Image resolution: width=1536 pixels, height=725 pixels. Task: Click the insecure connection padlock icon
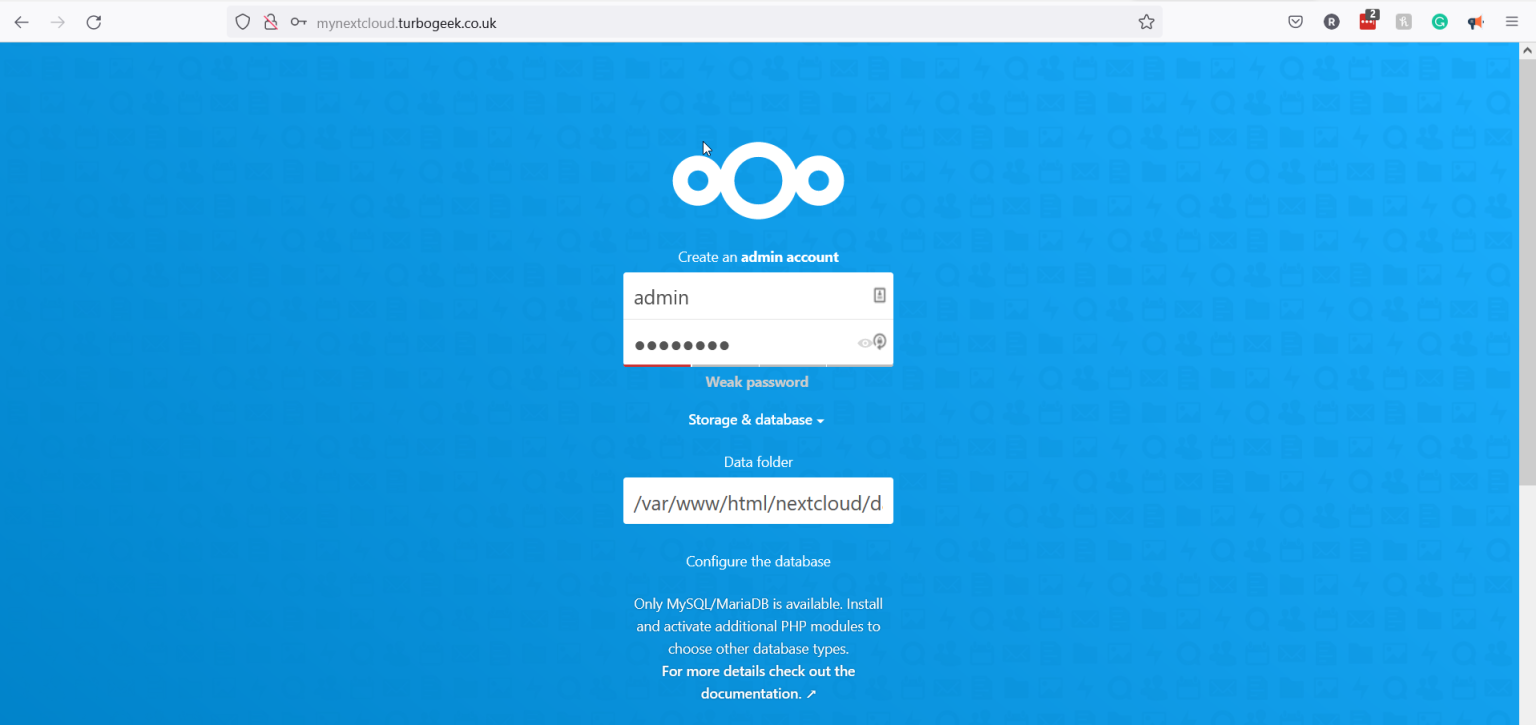point(270,22)
